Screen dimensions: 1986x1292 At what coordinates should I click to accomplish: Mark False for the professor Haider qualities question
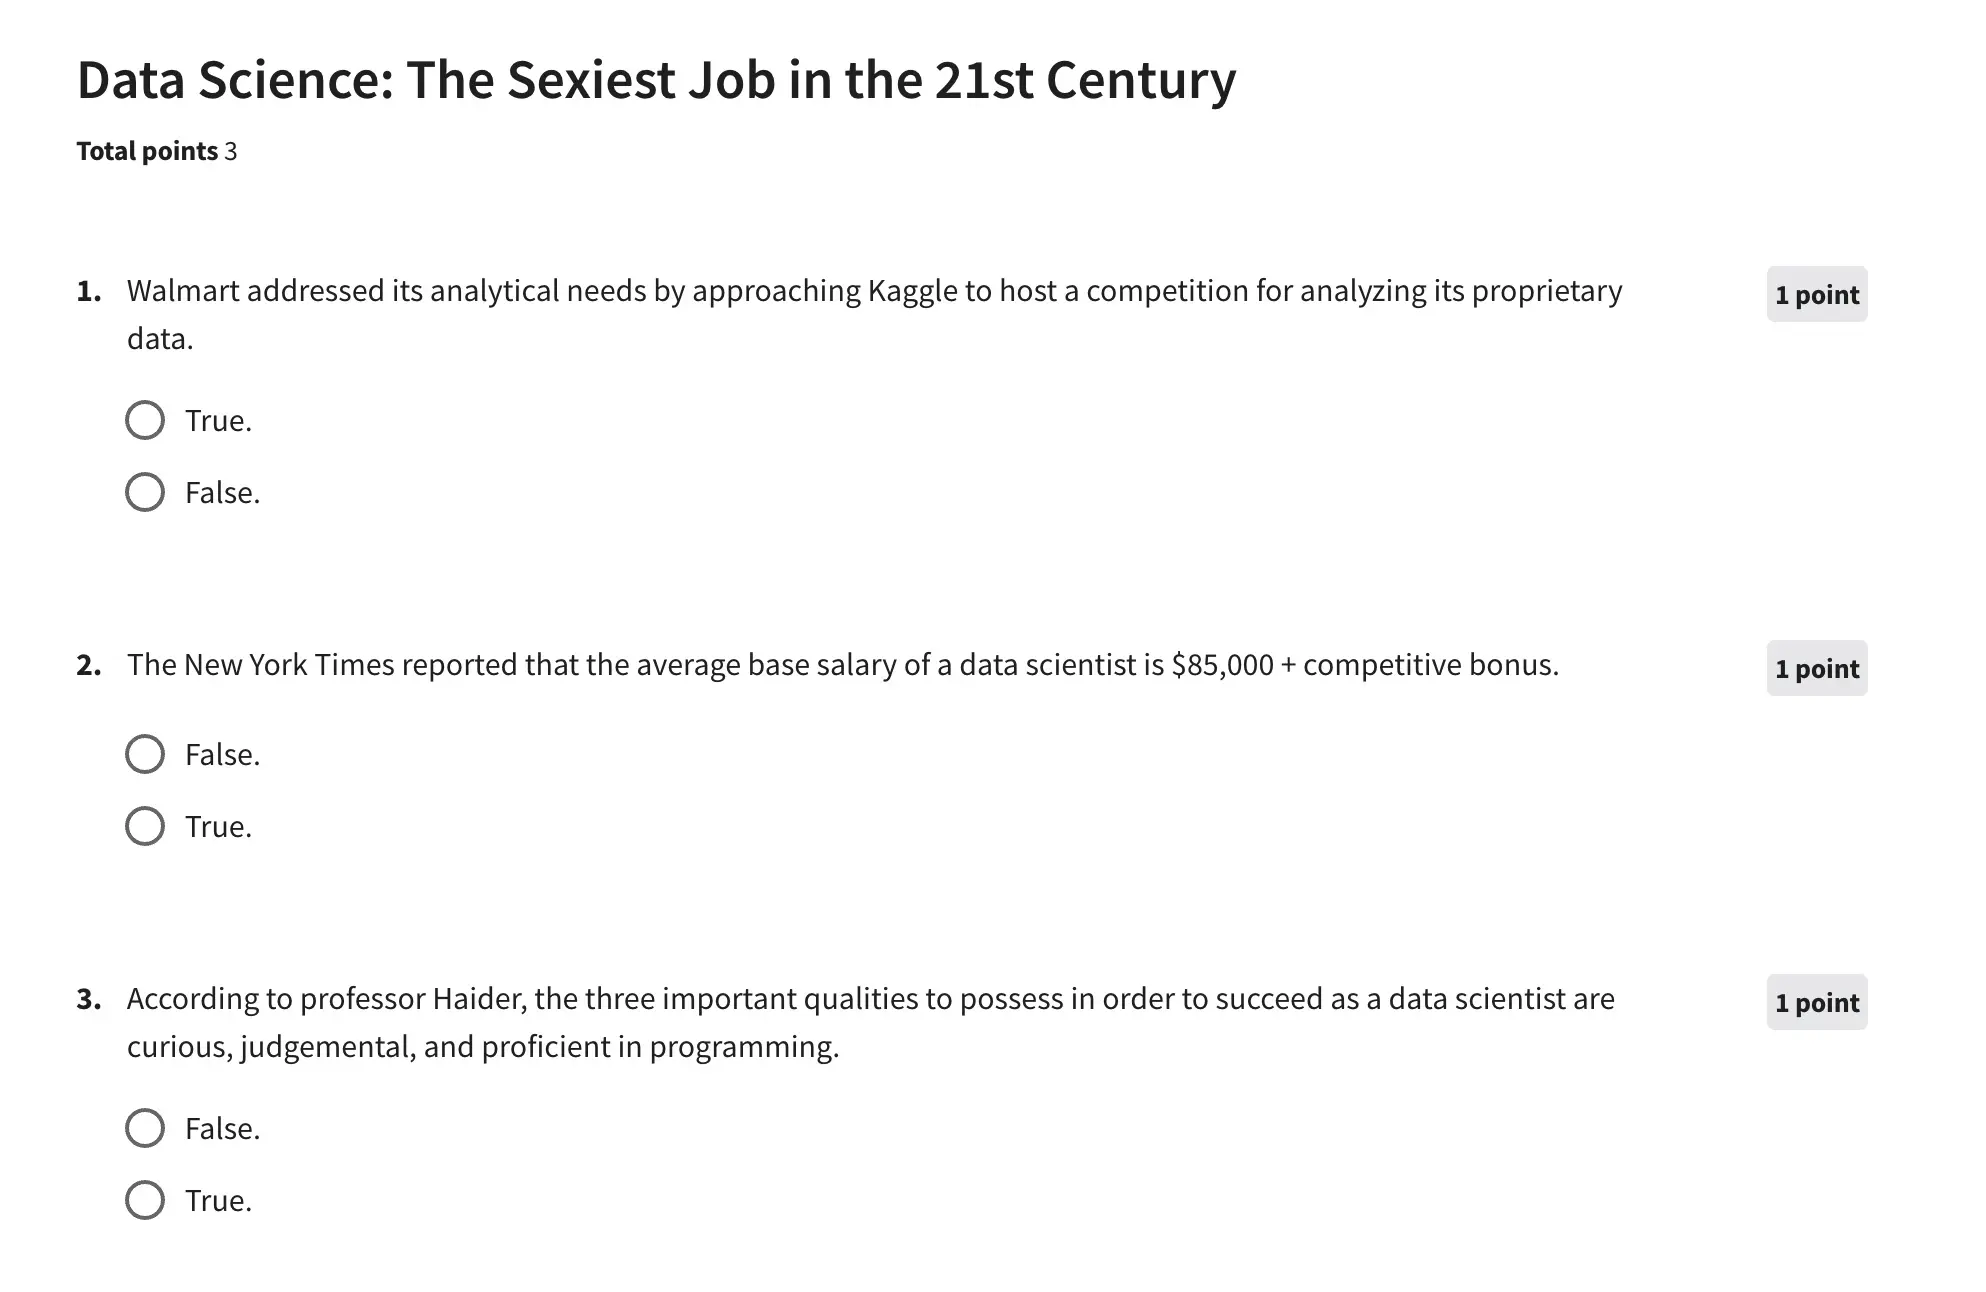(145, 1128)
